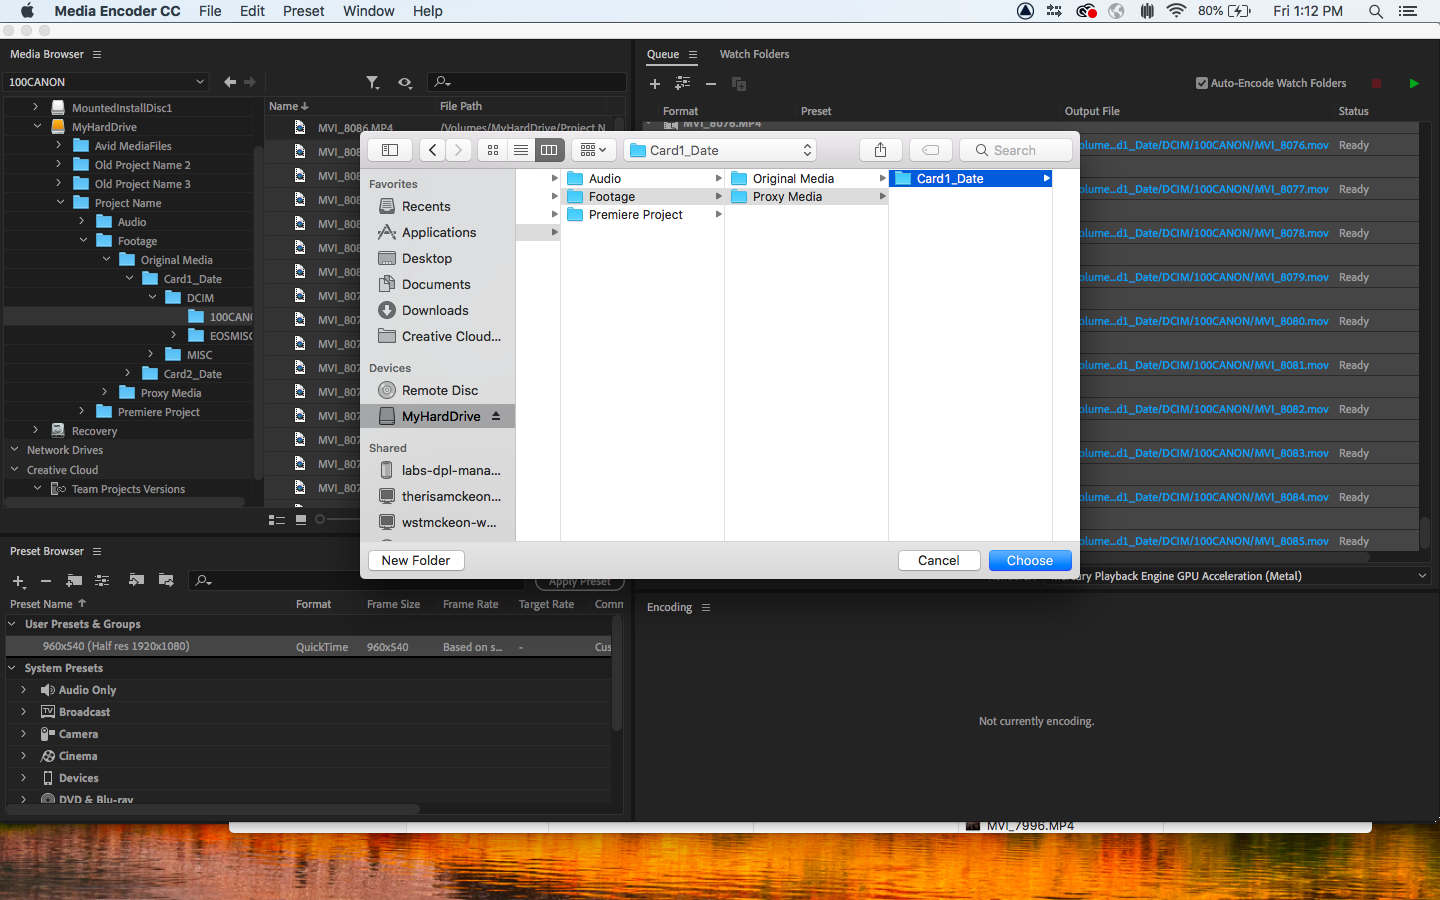Open item grouping options in file dialog
The width and height of the screenshot is (1440, 900).
(x=594, y=150)
